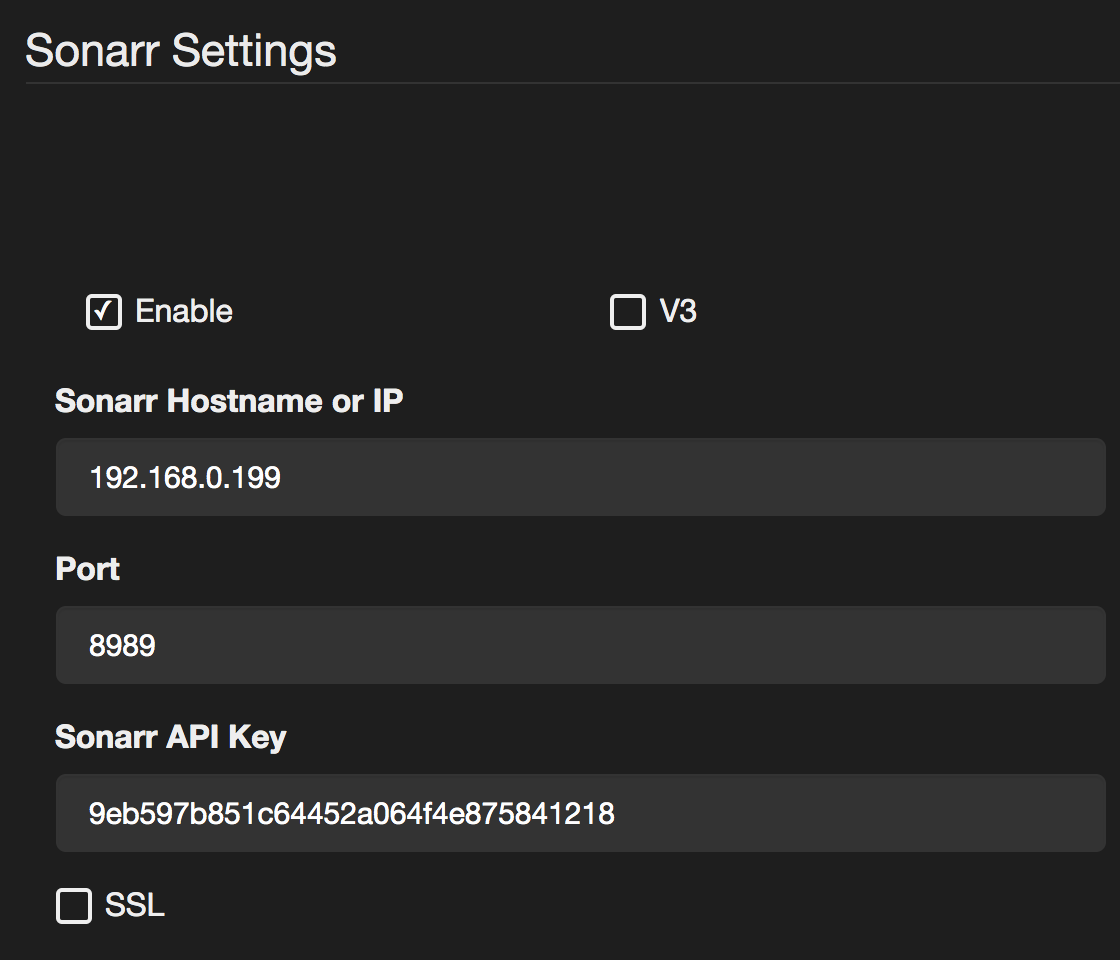Click the Sonarr API Key label
Screen dimensions: 1120x960
170,737
